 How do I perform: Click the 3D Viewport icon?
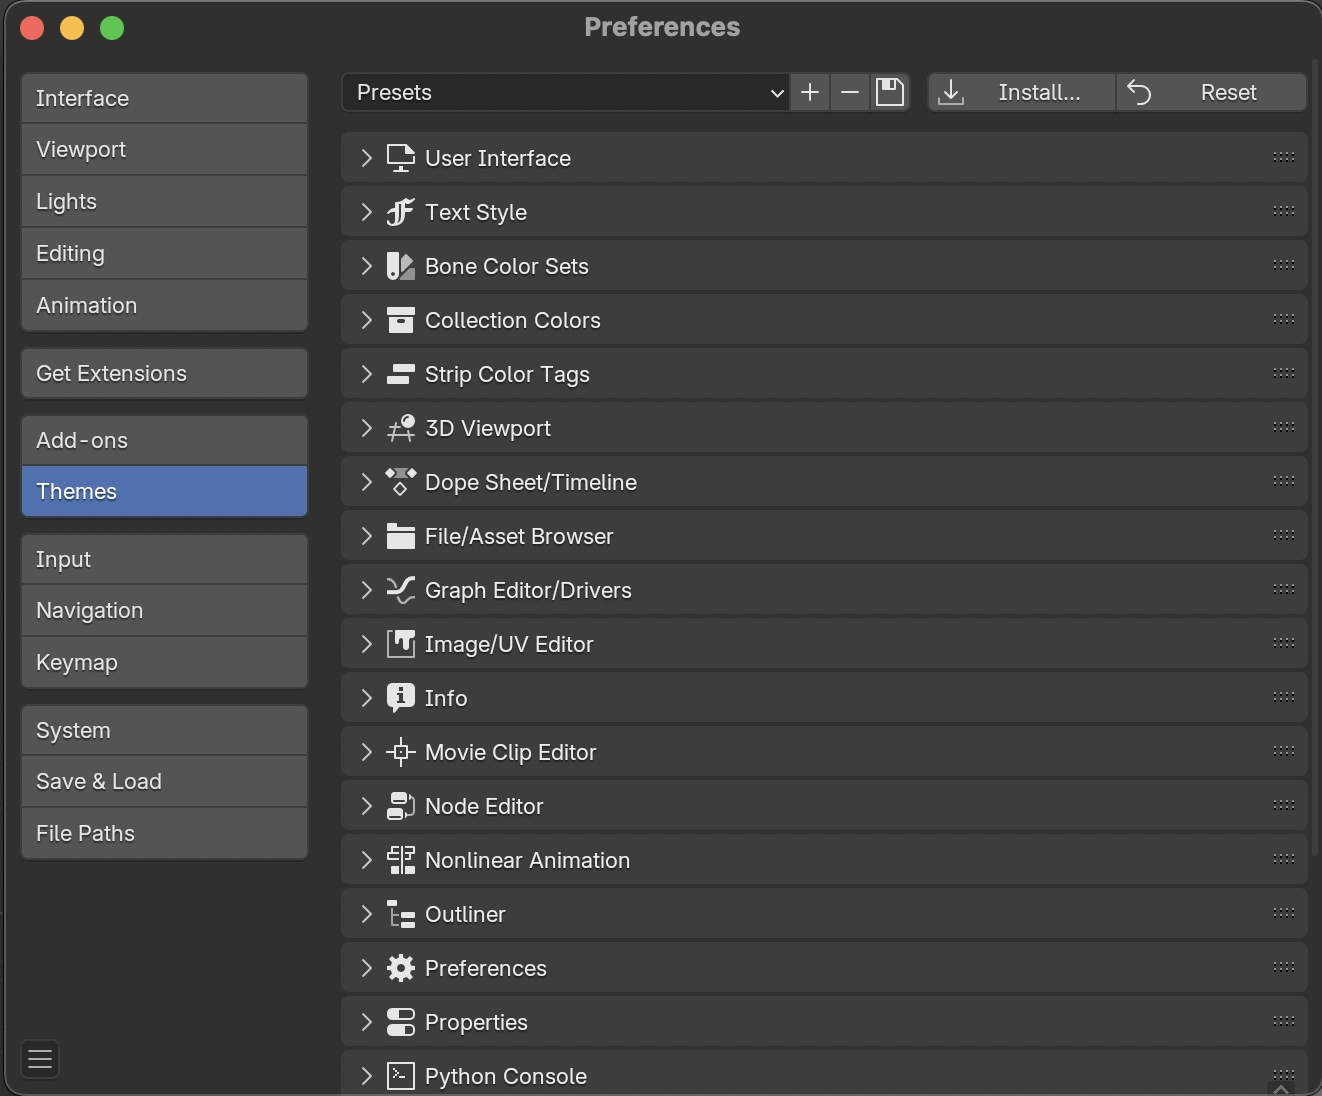point(401,428)
